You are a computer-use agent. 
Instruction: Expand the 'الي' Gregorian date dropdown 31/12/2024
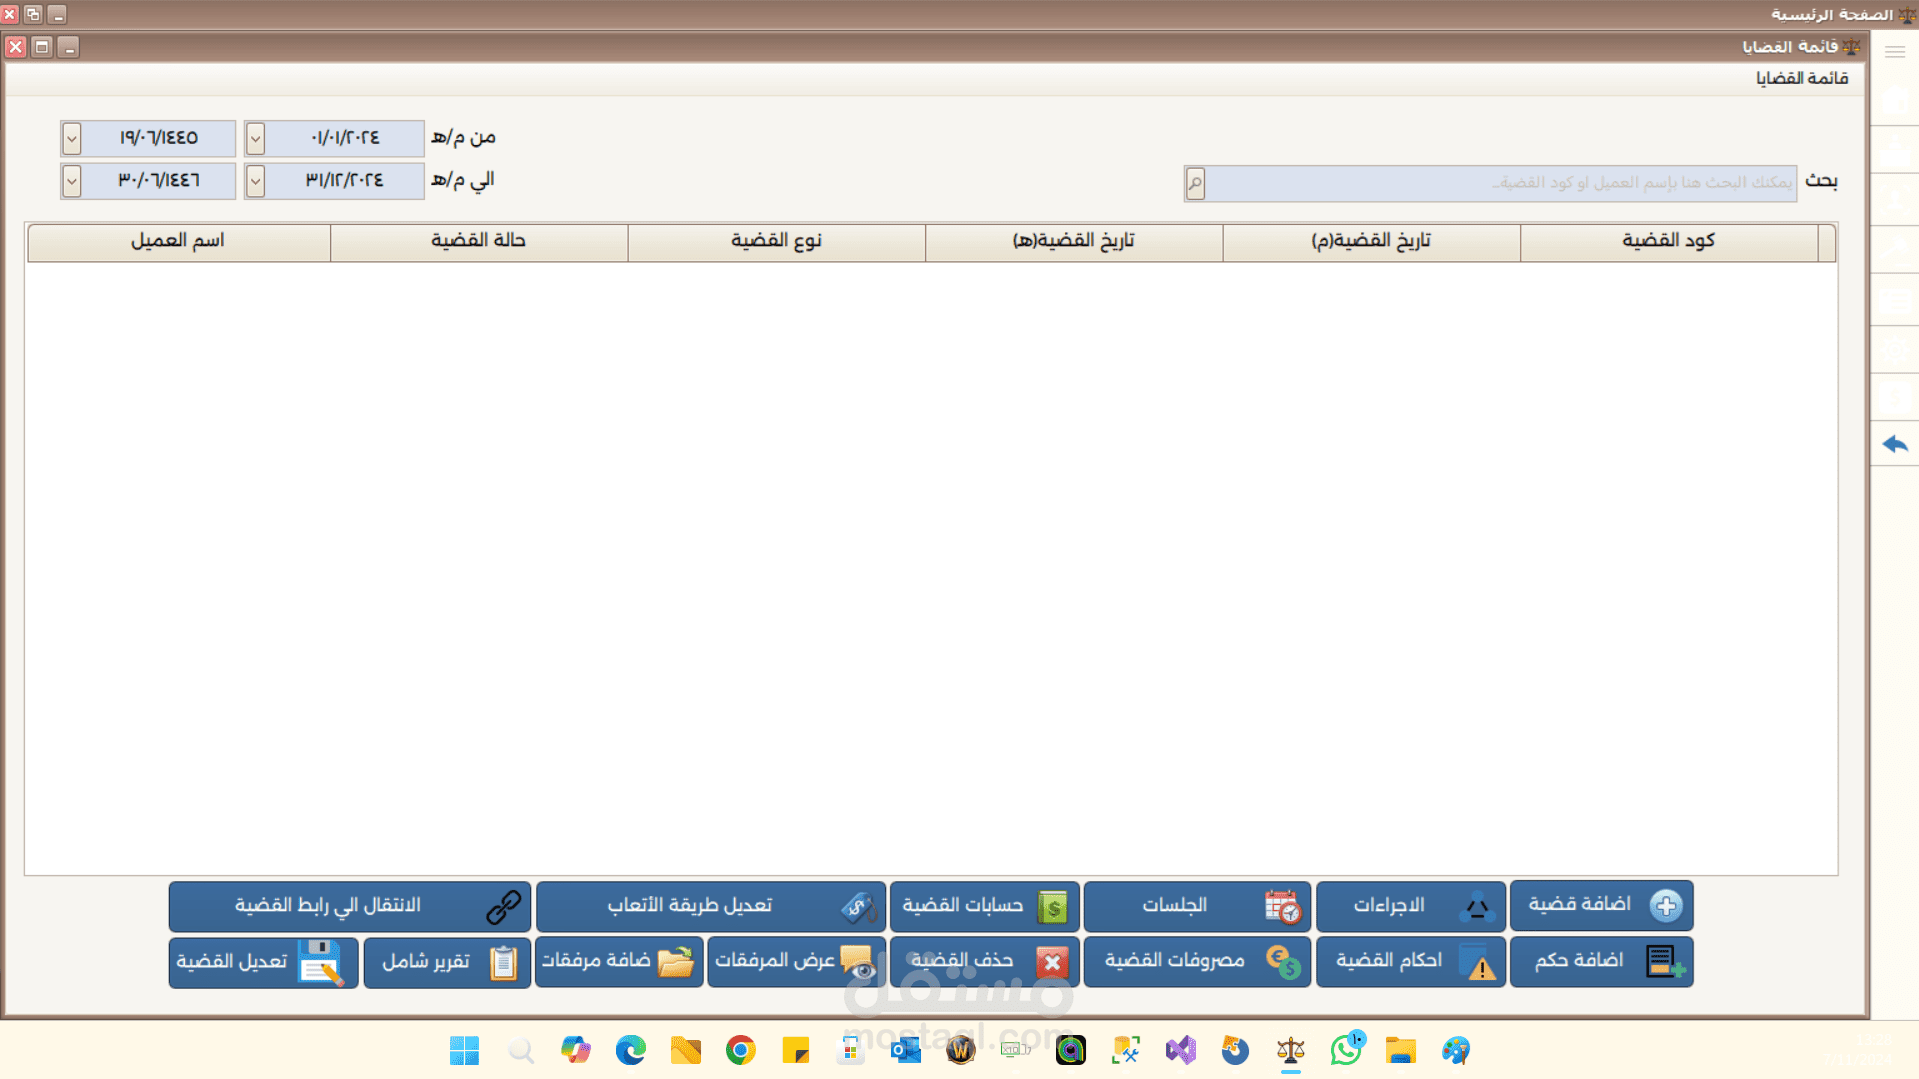(x=255, y=181)
